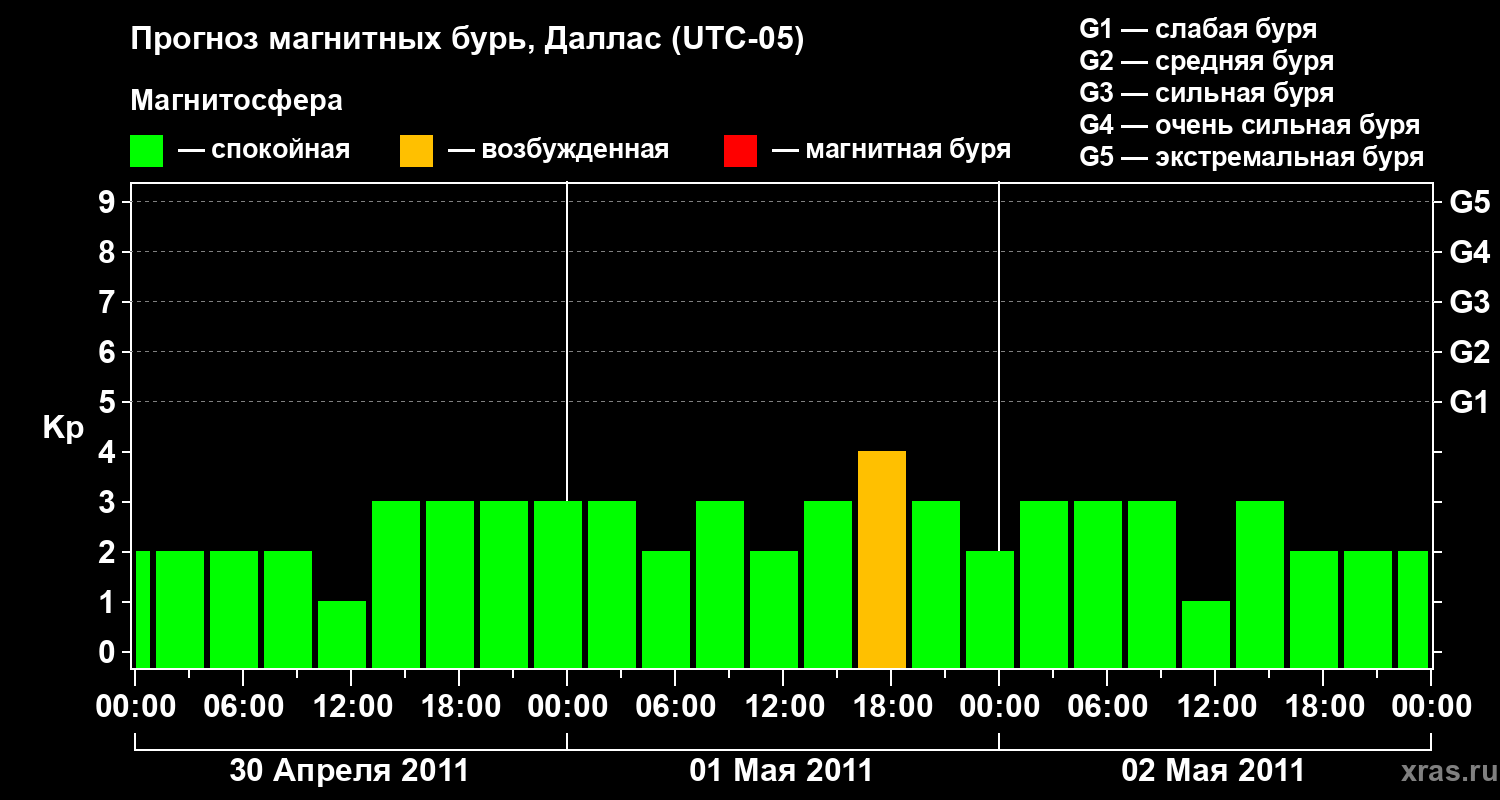Click the 00:00 label between 01 Мая and 02 Мая

999,707
